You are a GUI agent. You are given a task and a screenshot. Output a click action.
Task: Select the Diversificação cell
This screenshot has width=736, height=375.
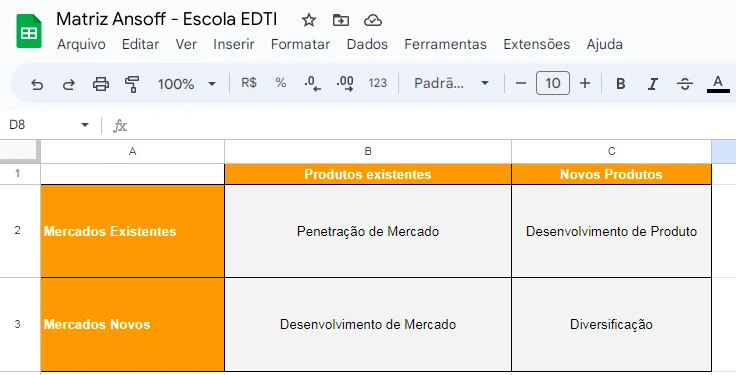611,324
